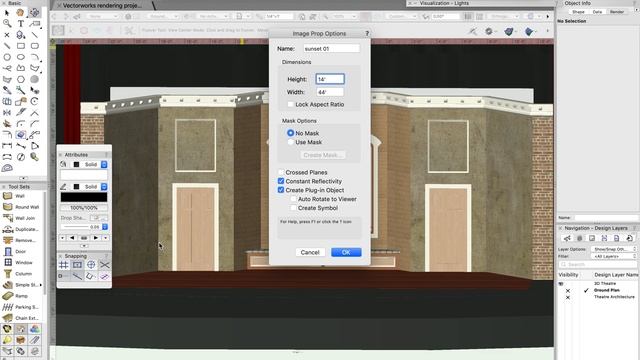Select the Flyover tool
Image resolution: width=640 pixels, height=360 pixels.
click(x=34, y=13)
